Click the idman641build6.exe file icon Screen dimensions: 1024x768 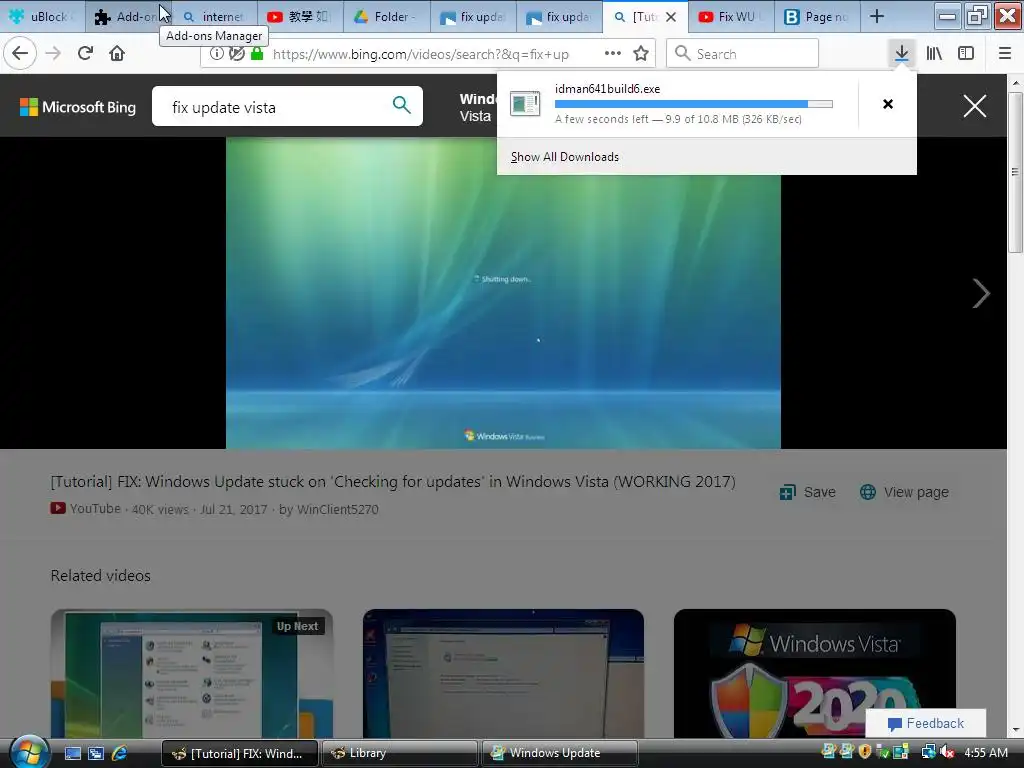click(x=525, y=104)
